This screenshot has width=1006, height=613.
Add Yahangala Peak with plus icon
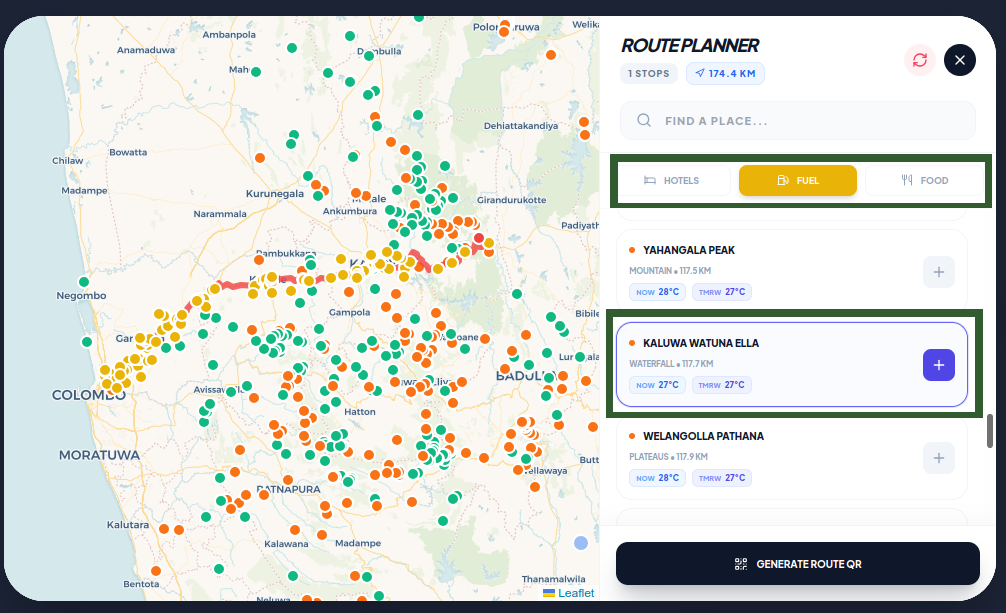coord(939,272)
